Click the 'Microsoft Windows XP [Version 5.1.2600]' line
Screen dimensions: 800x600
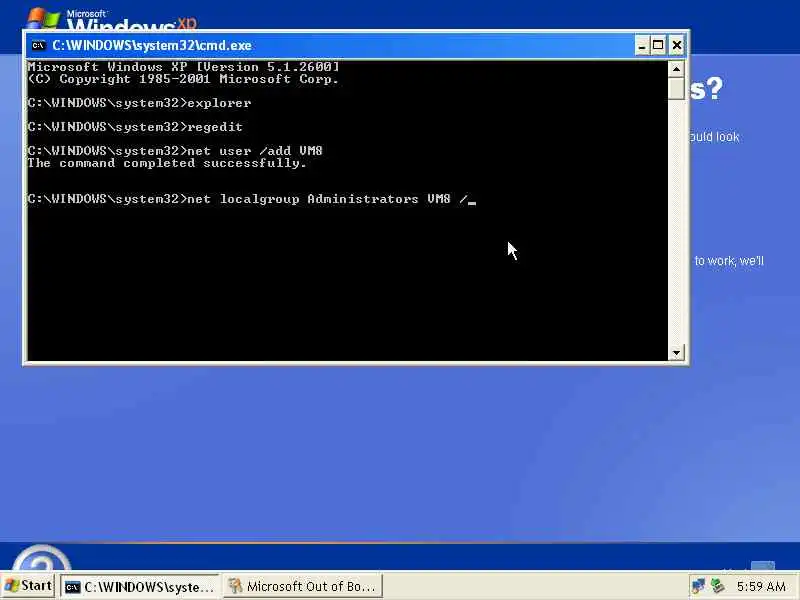click(183, 67)
